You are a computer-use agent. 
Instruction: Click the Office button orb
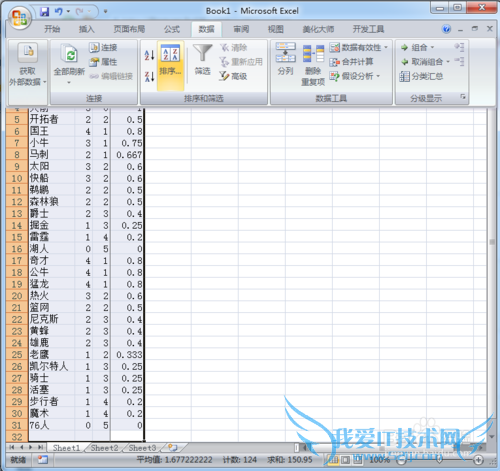click(x=19, y=17)
